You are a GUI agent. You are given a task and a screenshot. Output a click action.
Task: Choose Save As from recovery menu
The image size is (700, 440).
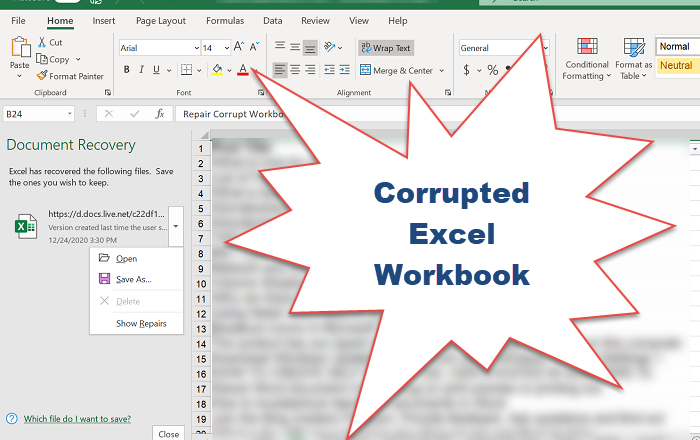(x=137, y=279)
